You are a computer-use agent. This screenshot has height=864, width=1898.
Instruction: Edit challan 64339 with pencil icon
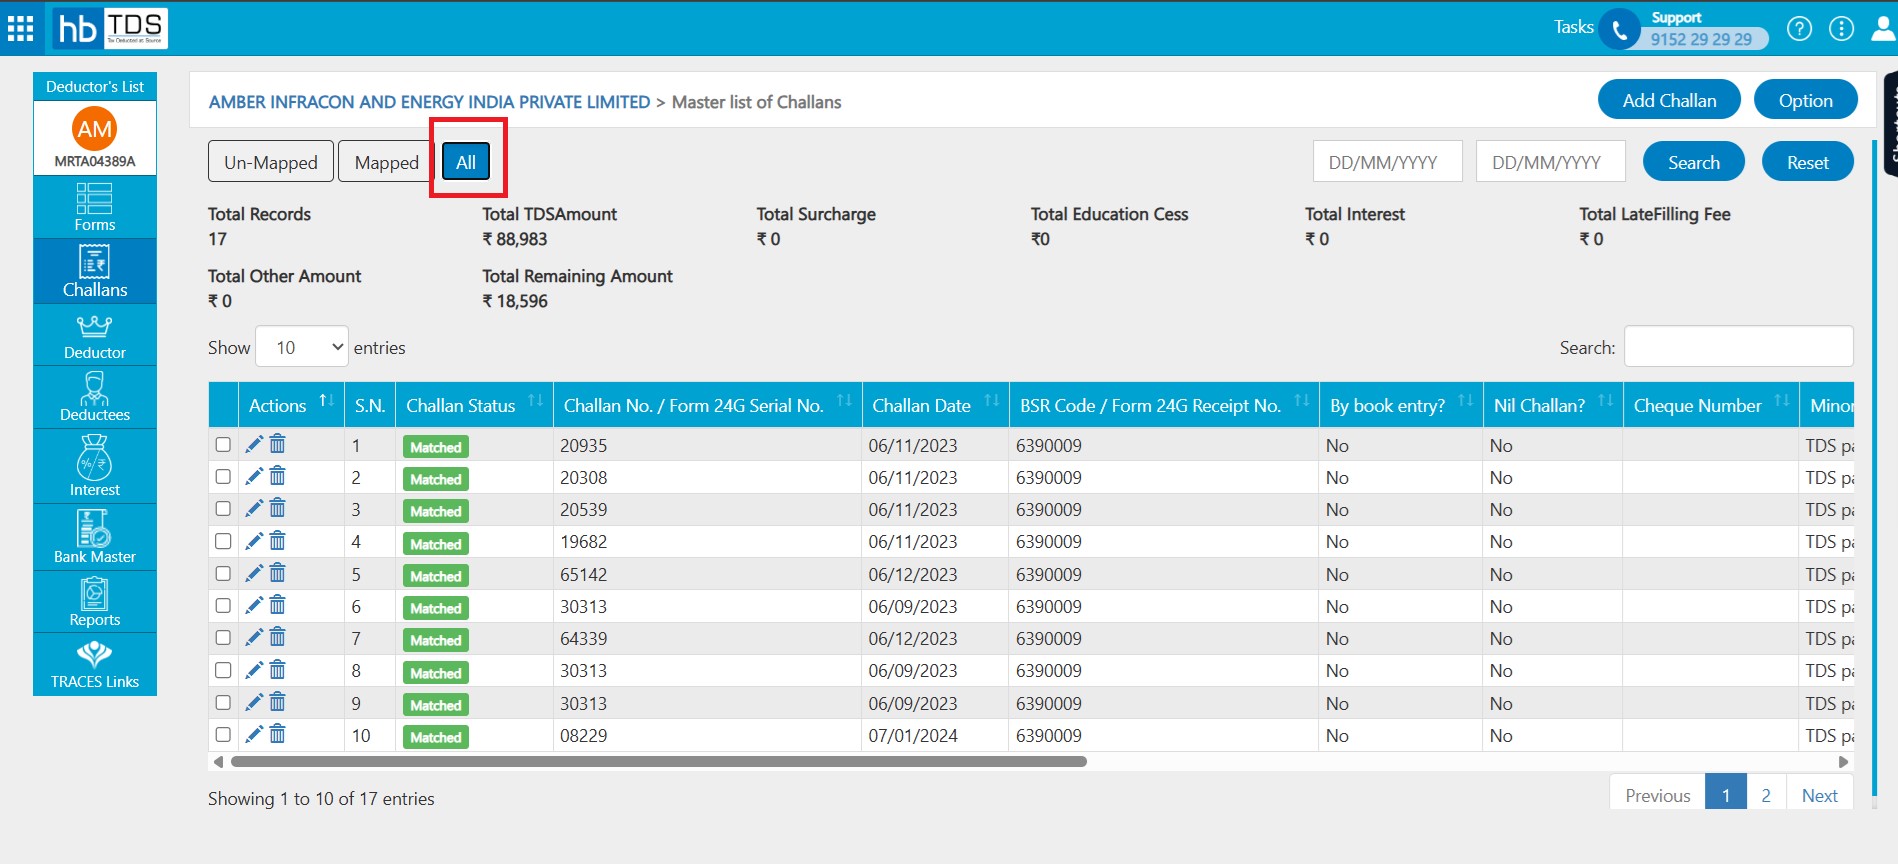click(x=254, y=637)
